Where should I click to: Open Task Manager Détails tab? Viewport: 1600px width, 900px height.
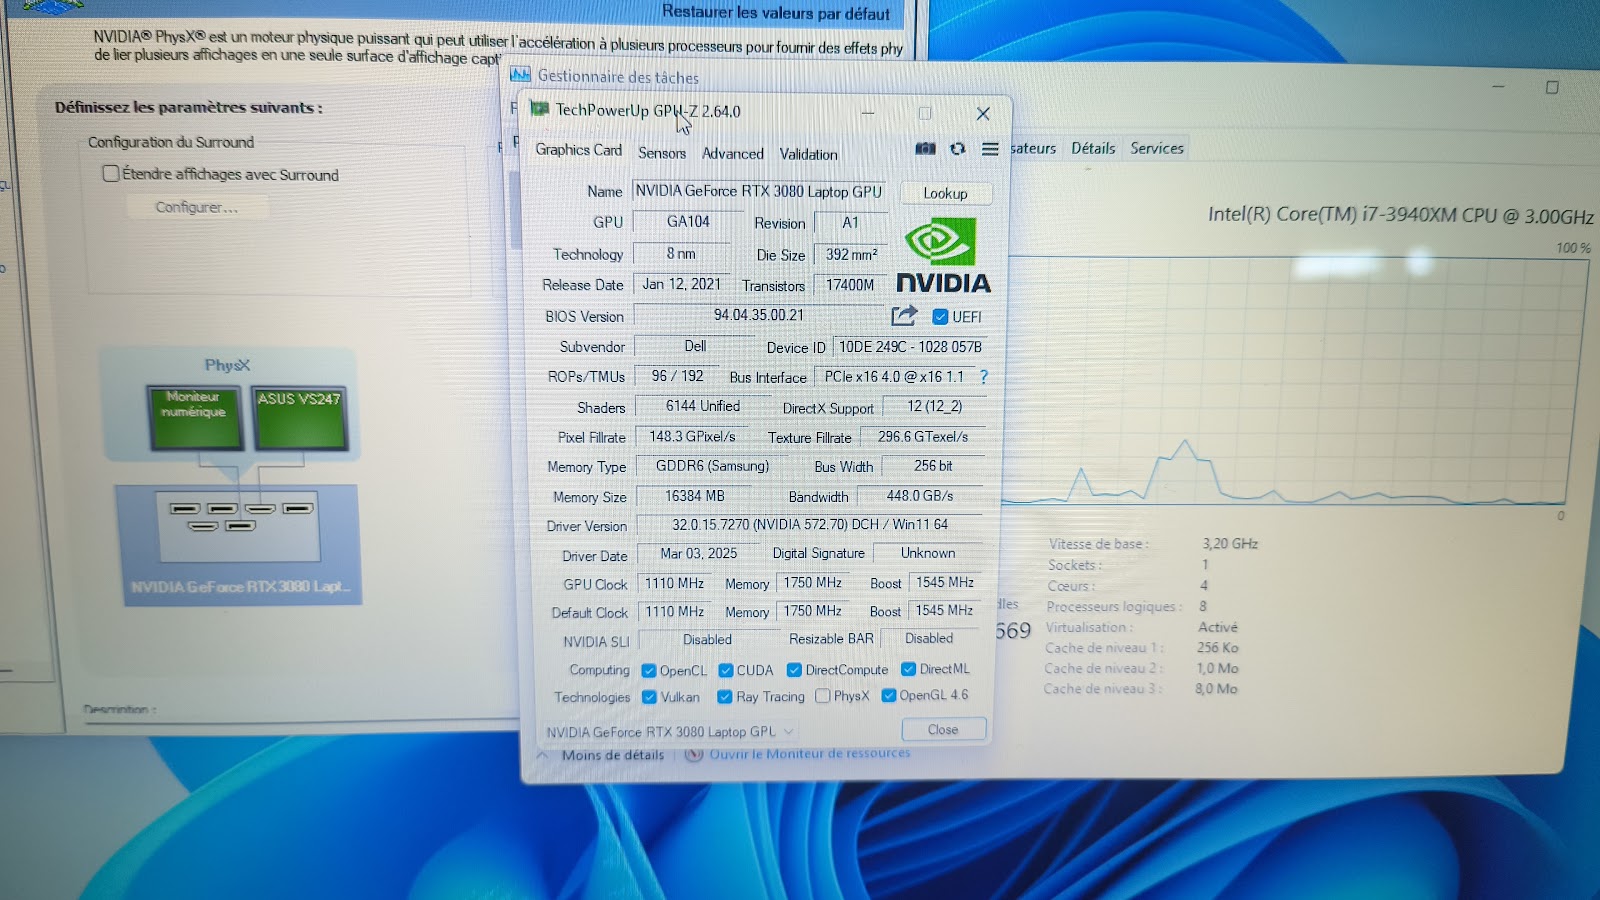tap(1093, 148)
